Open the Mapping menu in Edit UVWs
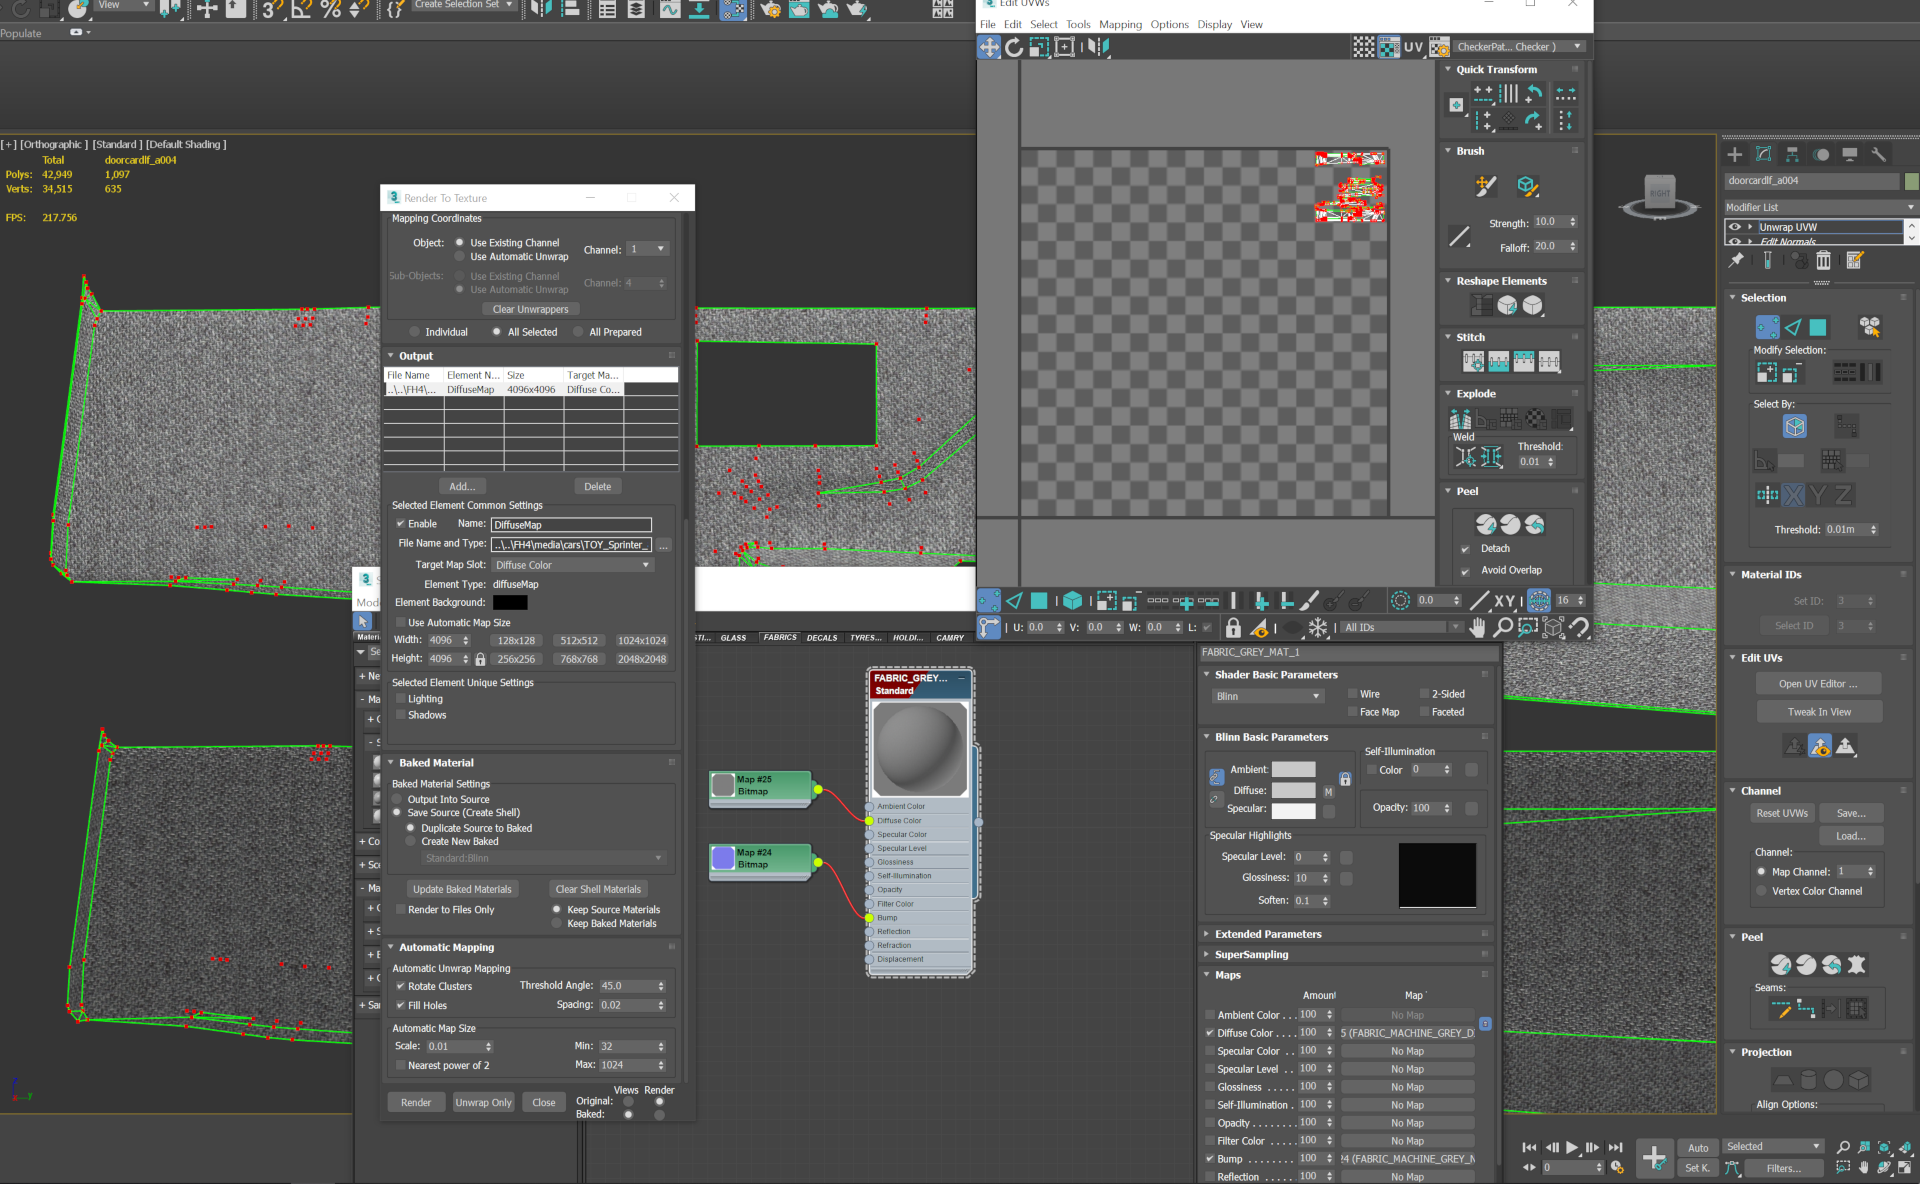Image resolution: width=1920 pixels, height=1184 pixels. pyautogui.click(x=1120, y=24)
